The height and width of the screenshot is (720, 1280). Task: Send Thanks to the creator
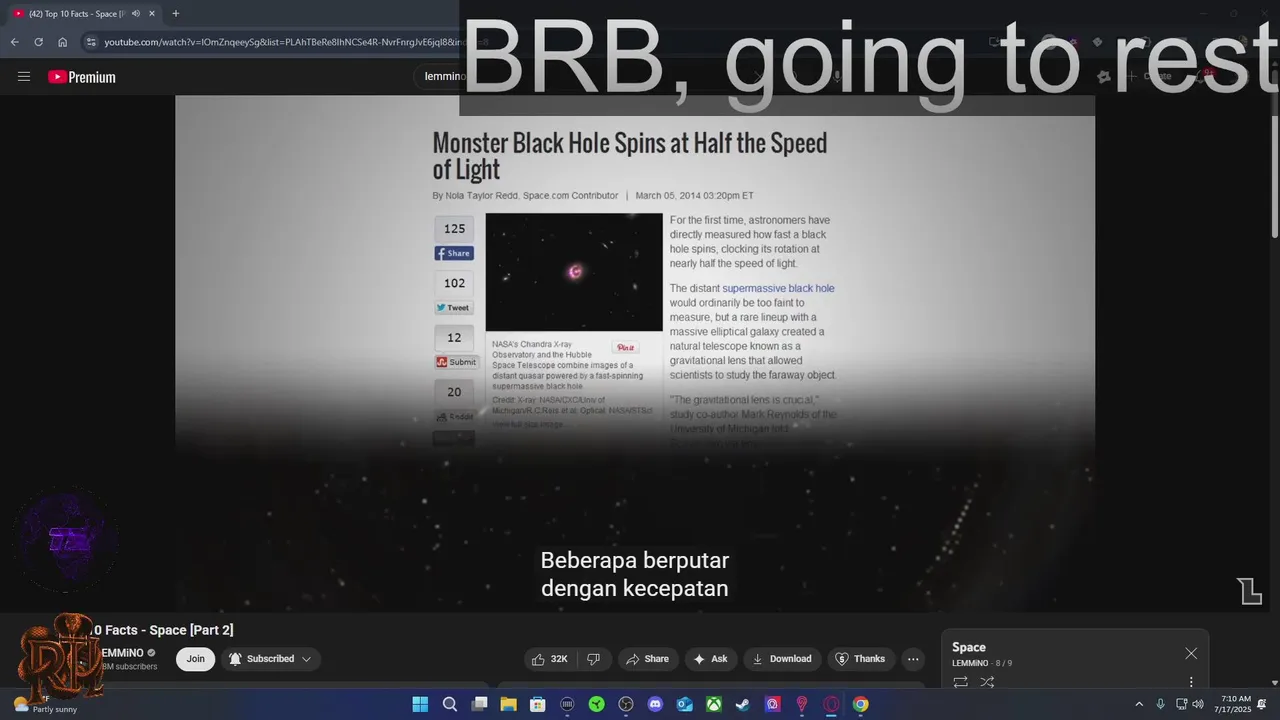point(860,659)
